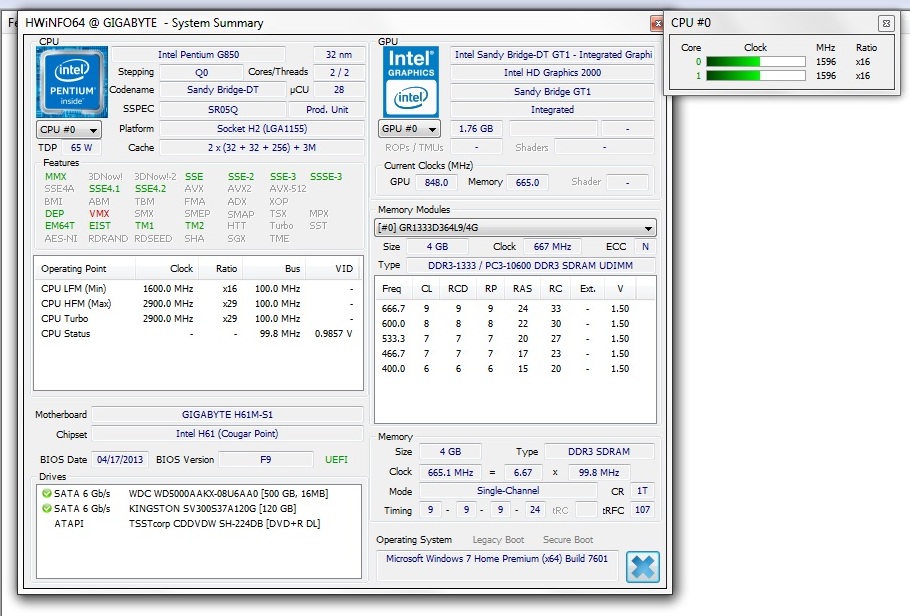Close the System Summary window
This screenshot has width=910, height=616.
pos(658,23)
